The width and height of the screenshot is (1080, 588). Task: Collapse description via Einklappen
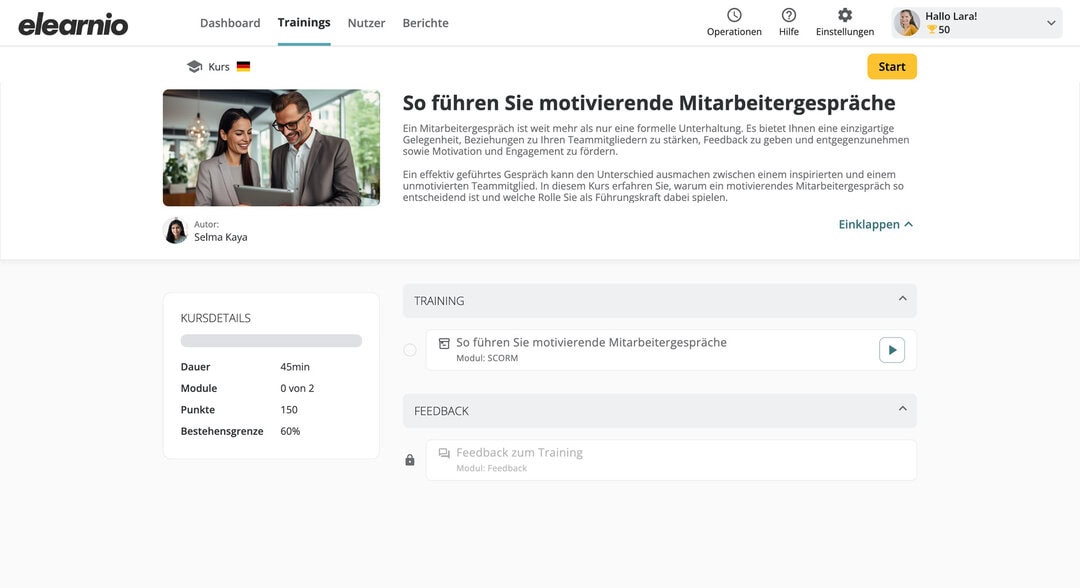point(875,225)
